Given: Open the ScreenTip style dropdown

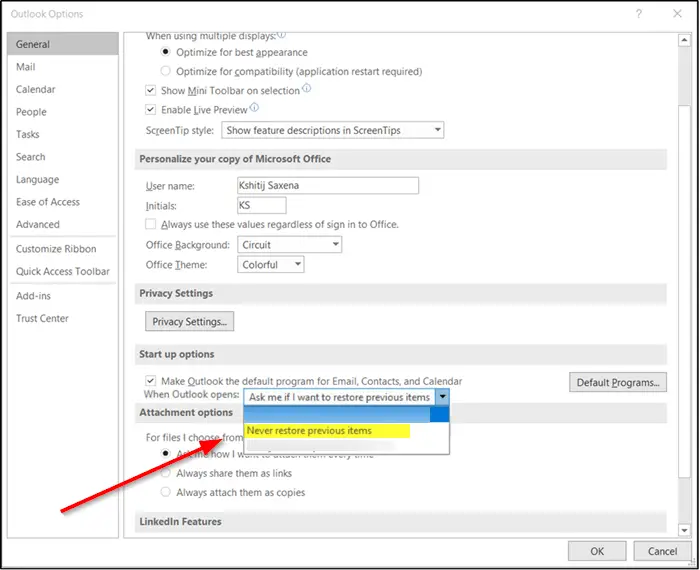Looking at the screenshot, I should [x=333, y=130].
